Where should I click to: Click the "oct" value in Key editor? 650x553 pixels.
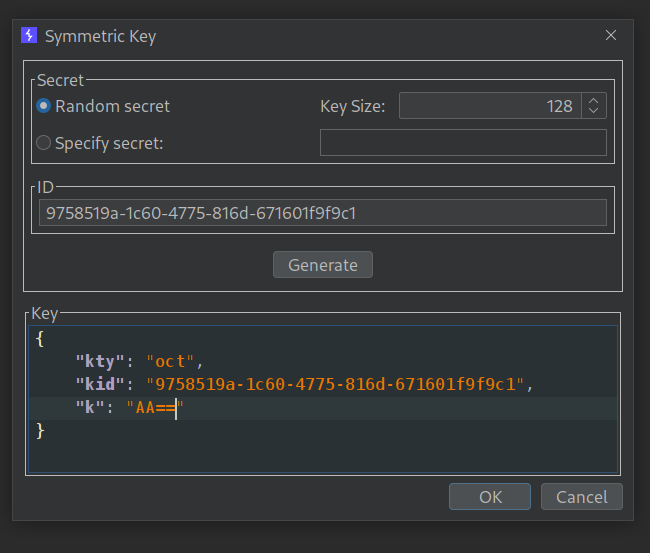(x=175, y=361)
